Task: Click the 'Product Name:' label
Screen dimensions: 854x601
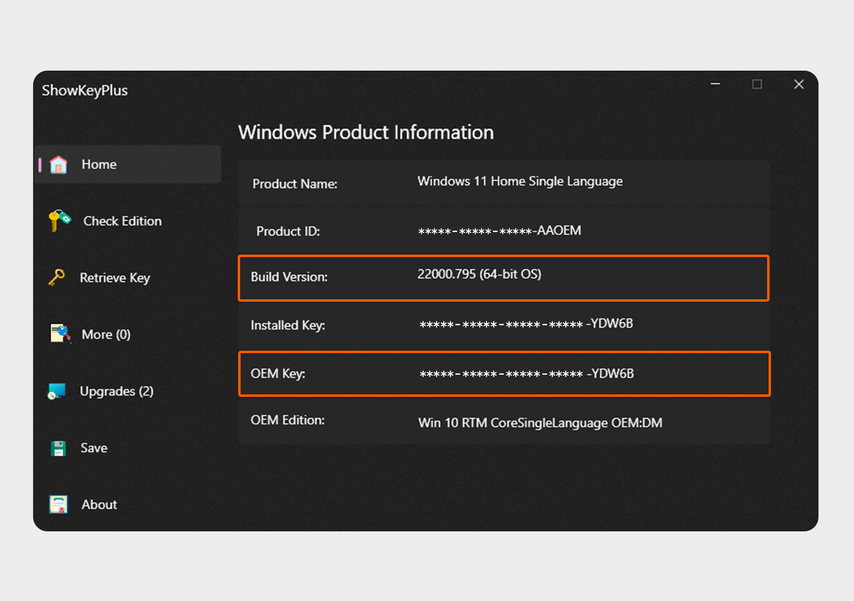Action: (295, 184)
